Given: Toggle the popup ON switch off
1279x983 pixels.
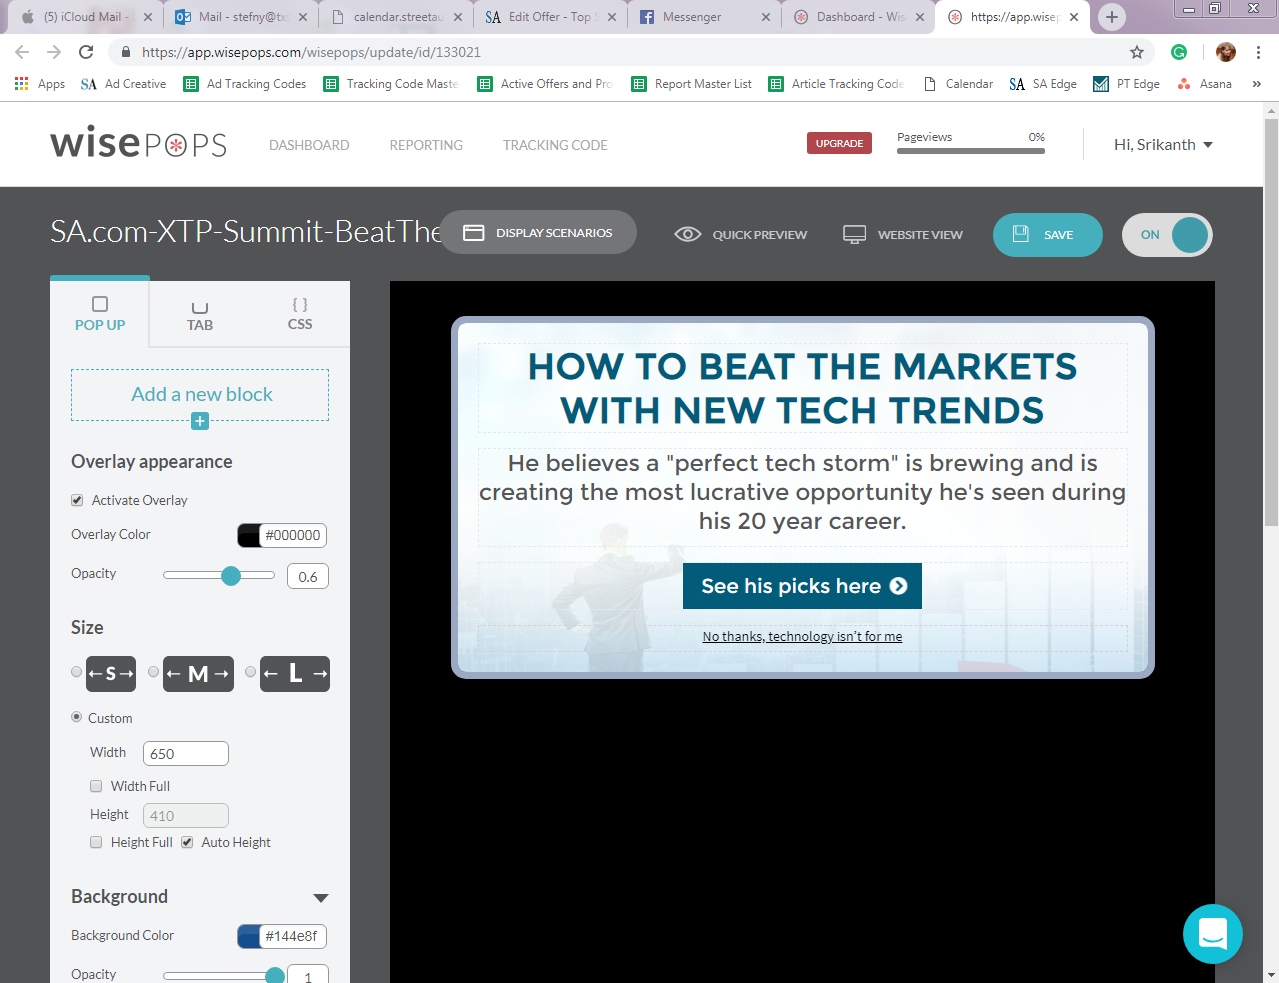Looking at the screenshot, I should click(x=1167, y=235).
